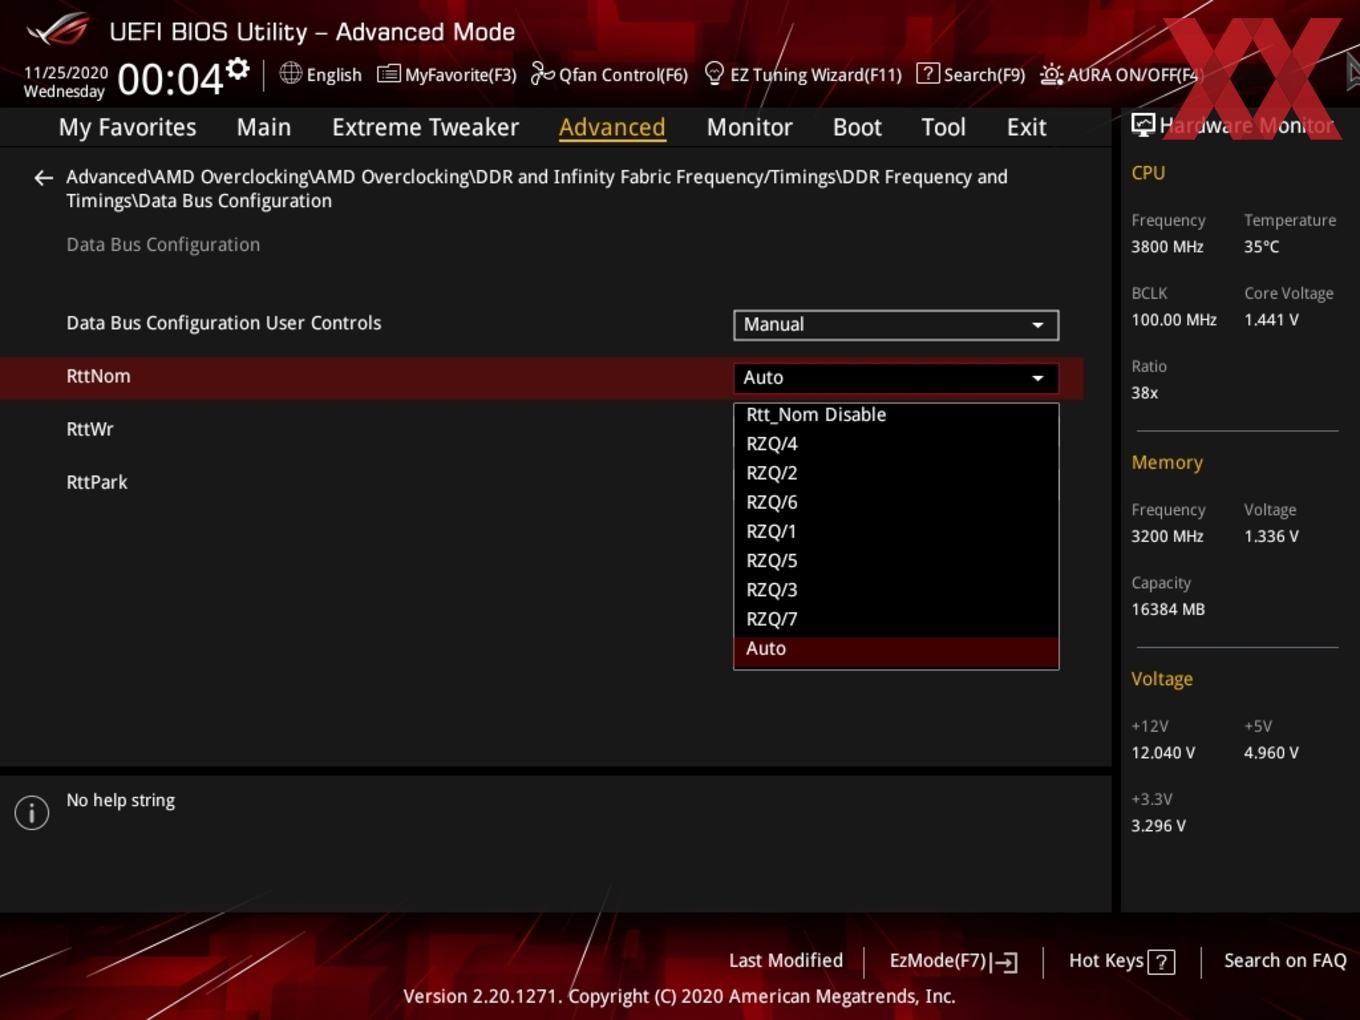
Task: Click +3.3V value 3.296 V
Action: pyautogui.click(x=1158, y=826)
